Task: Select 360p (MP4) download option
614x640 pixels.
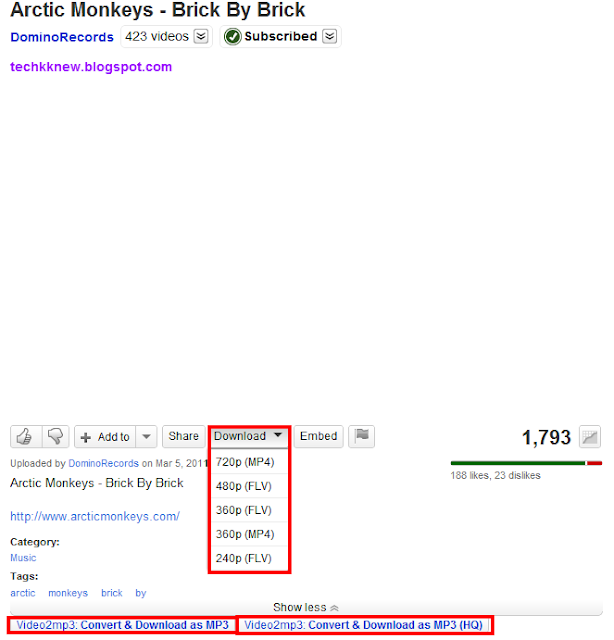Action: point(249,534)
